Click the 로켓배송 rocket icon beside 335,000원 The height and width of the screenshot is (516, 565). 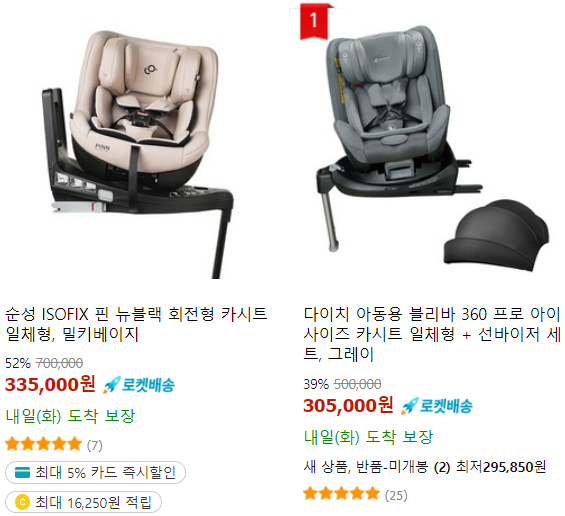111,385
